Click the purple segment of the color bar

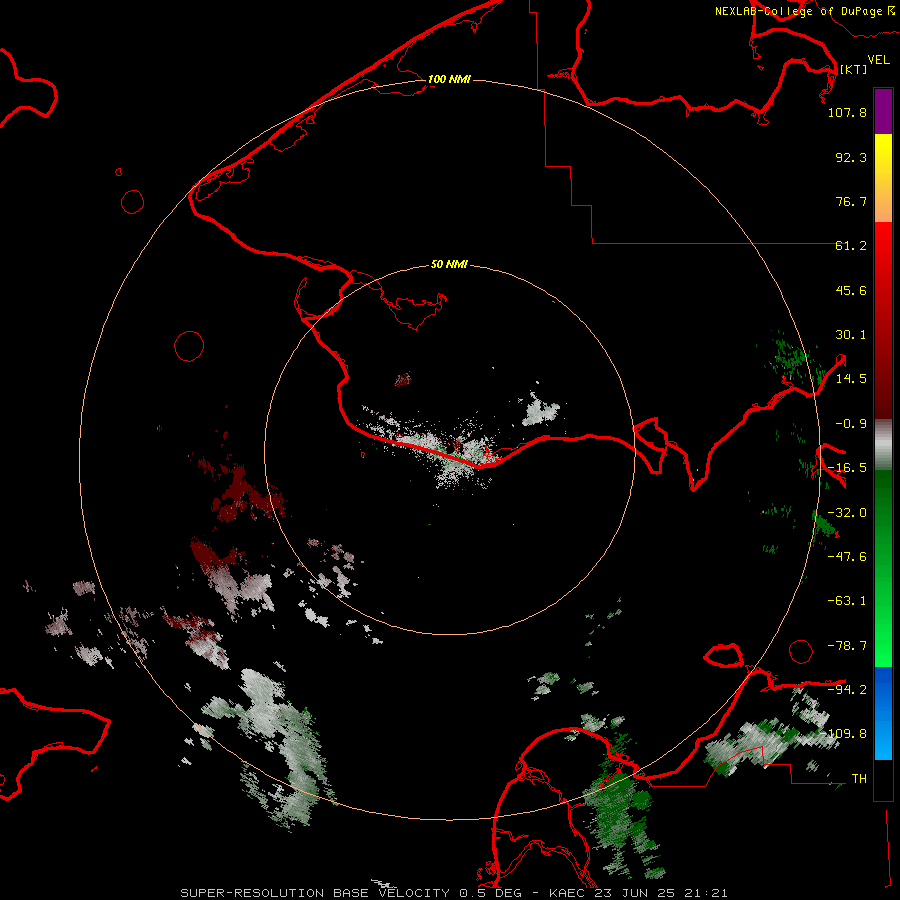pos(883,111)
